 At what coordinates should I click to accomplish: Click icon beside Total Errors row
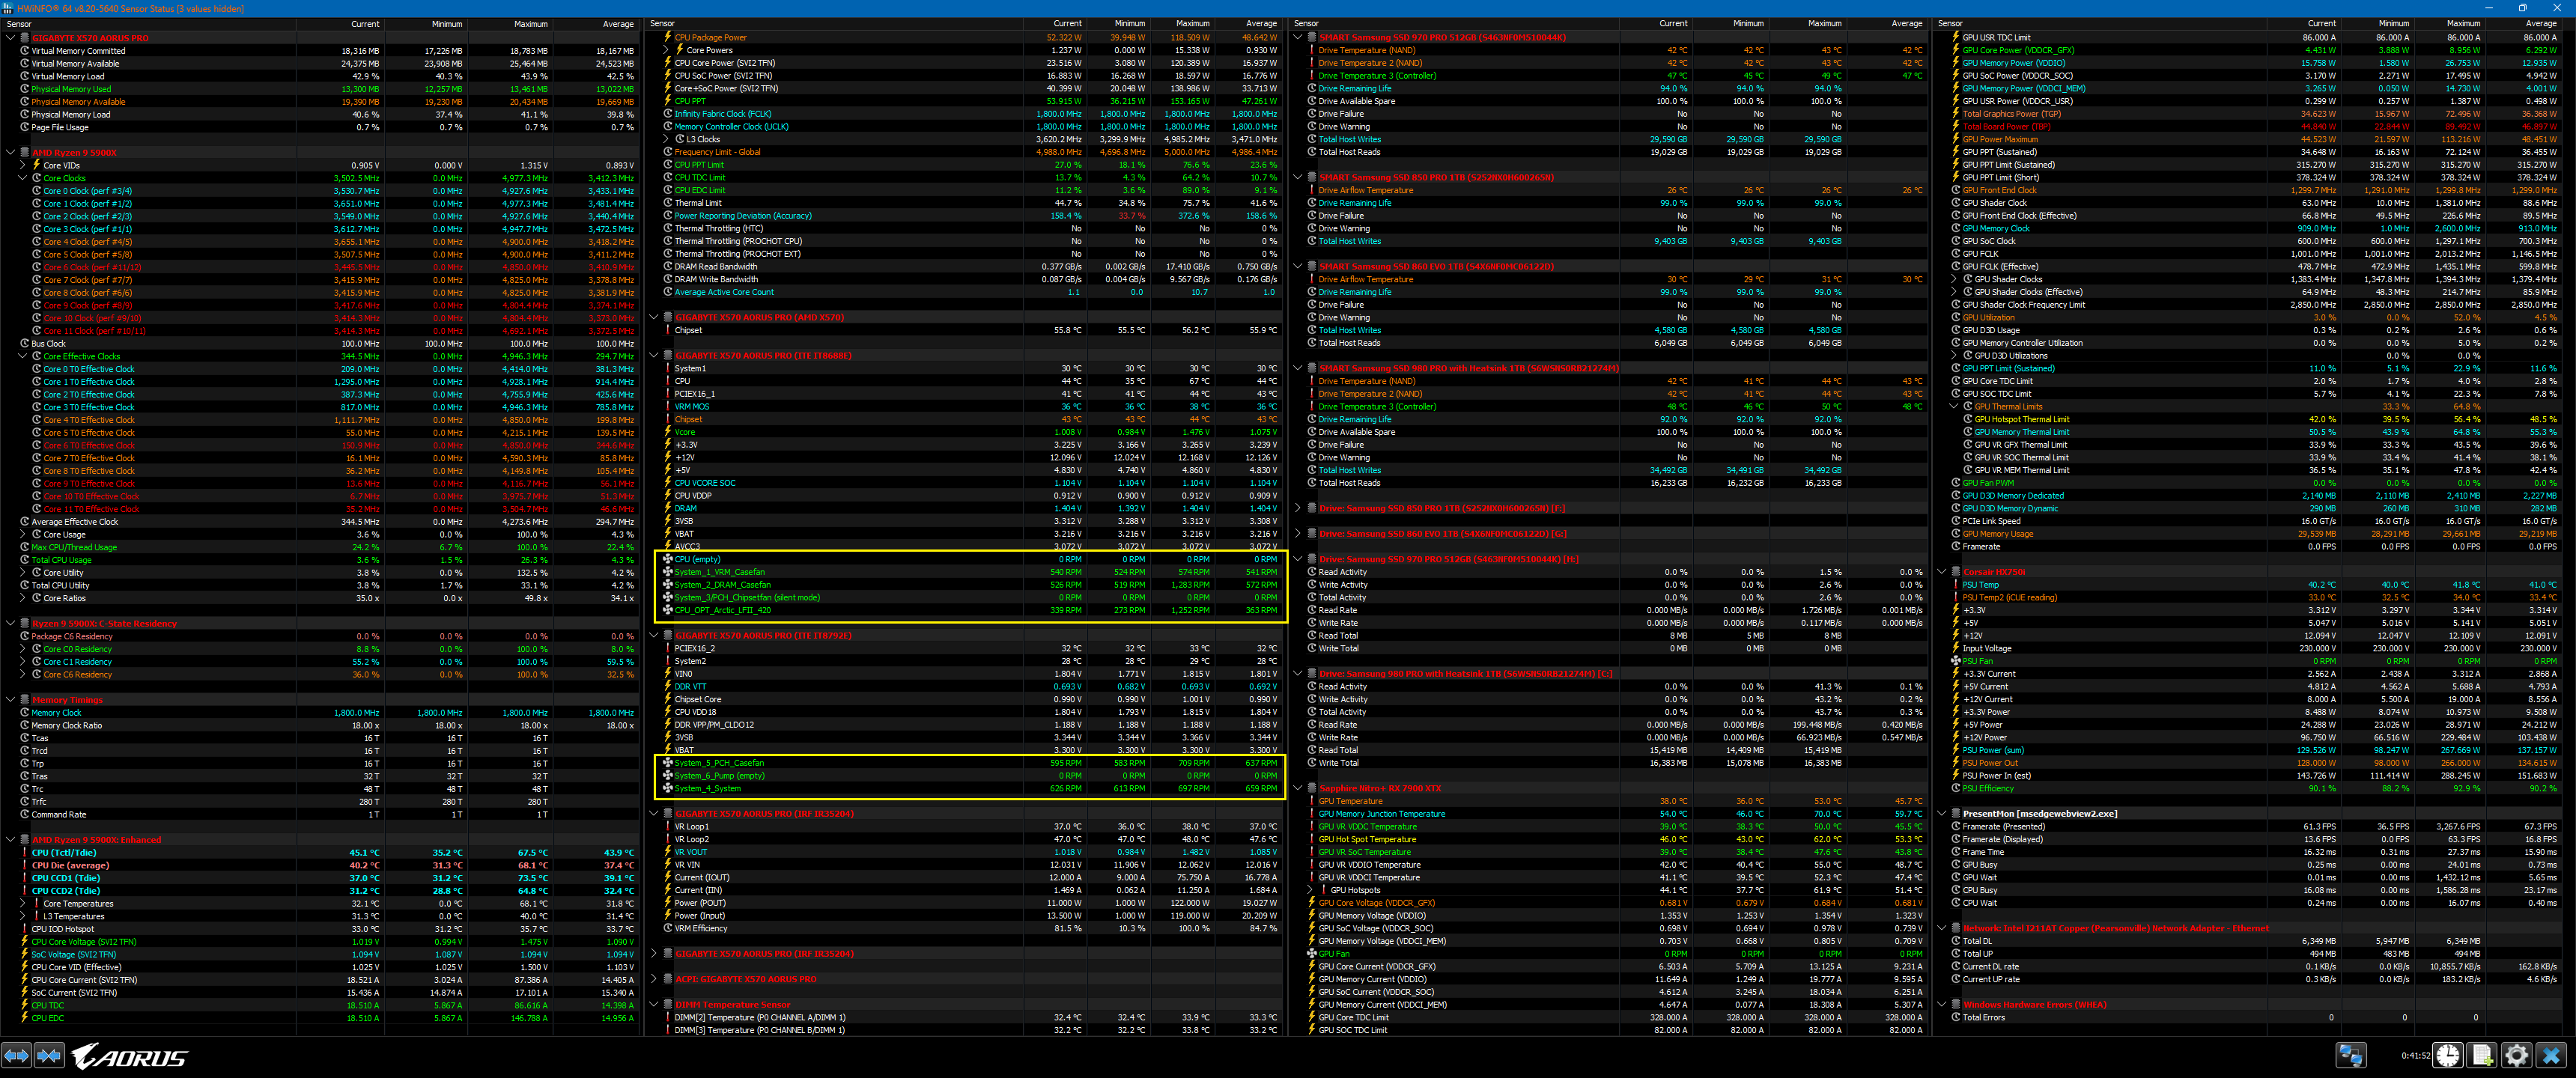1955,1018
